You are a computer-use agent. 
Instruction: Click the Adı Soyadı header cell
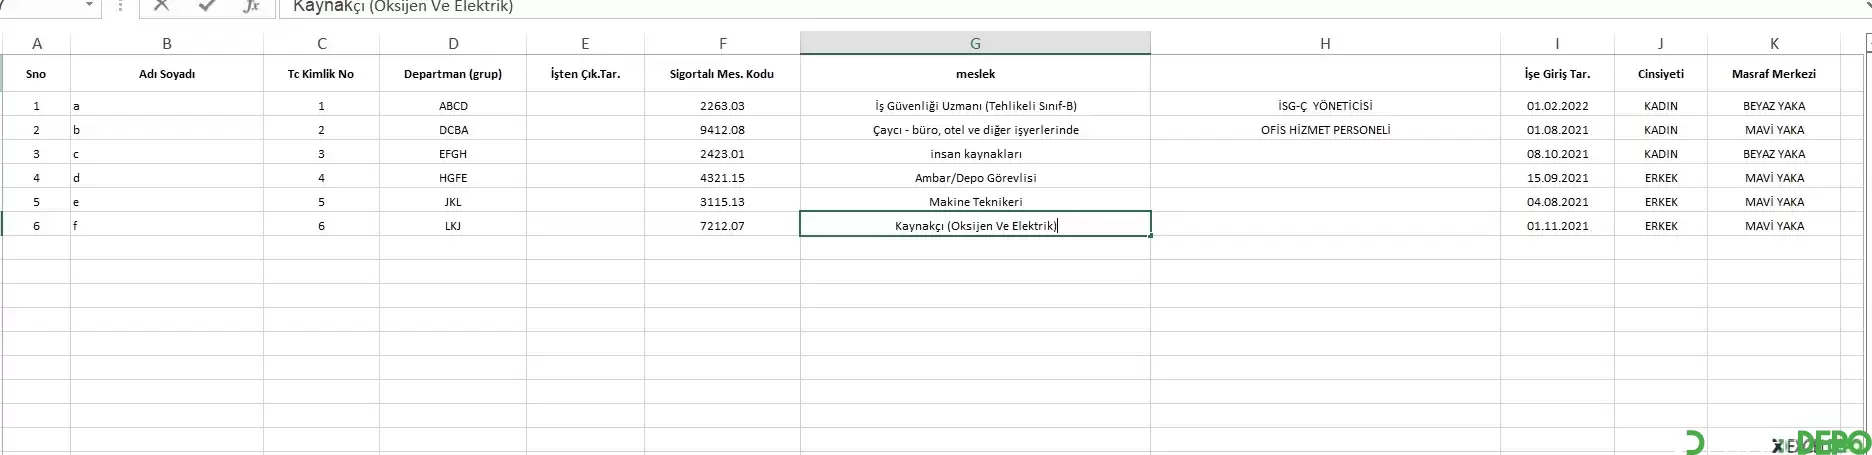point(167,74)
